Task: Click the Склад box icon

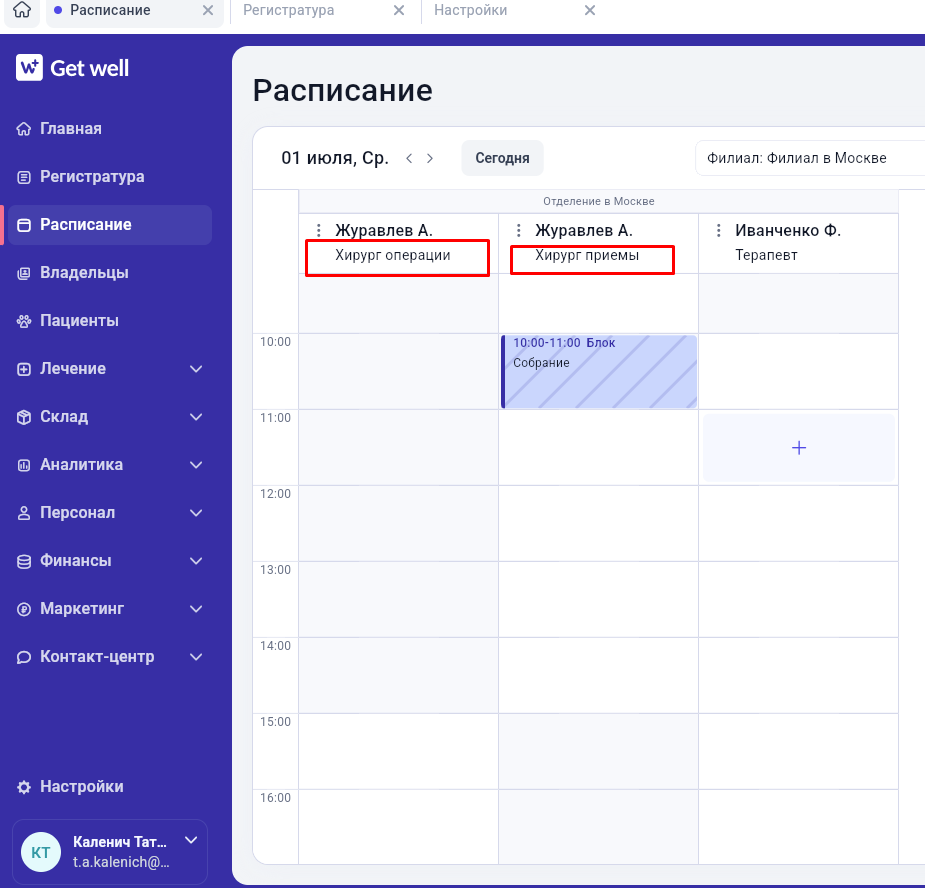Action: (x=24, y=417)
